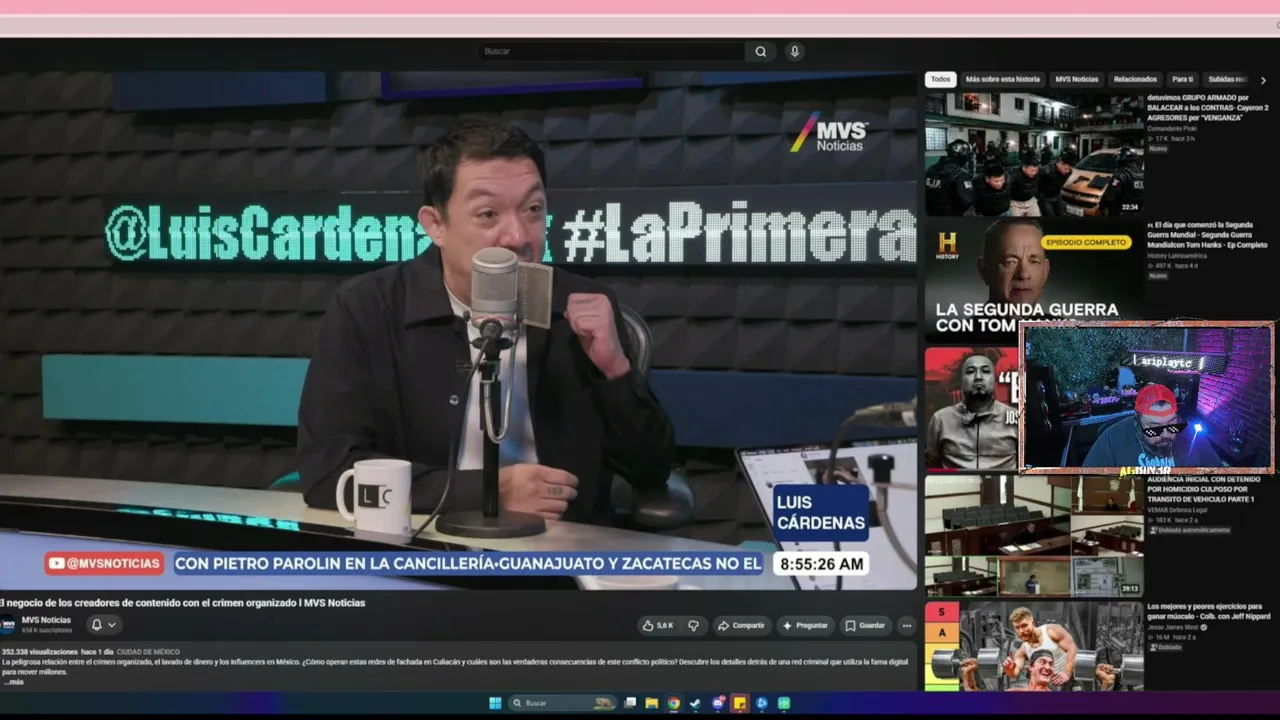Open the MVS Noticias channel name link
The width and height of the screenshot is (1280, 720).
coord(46,620)
